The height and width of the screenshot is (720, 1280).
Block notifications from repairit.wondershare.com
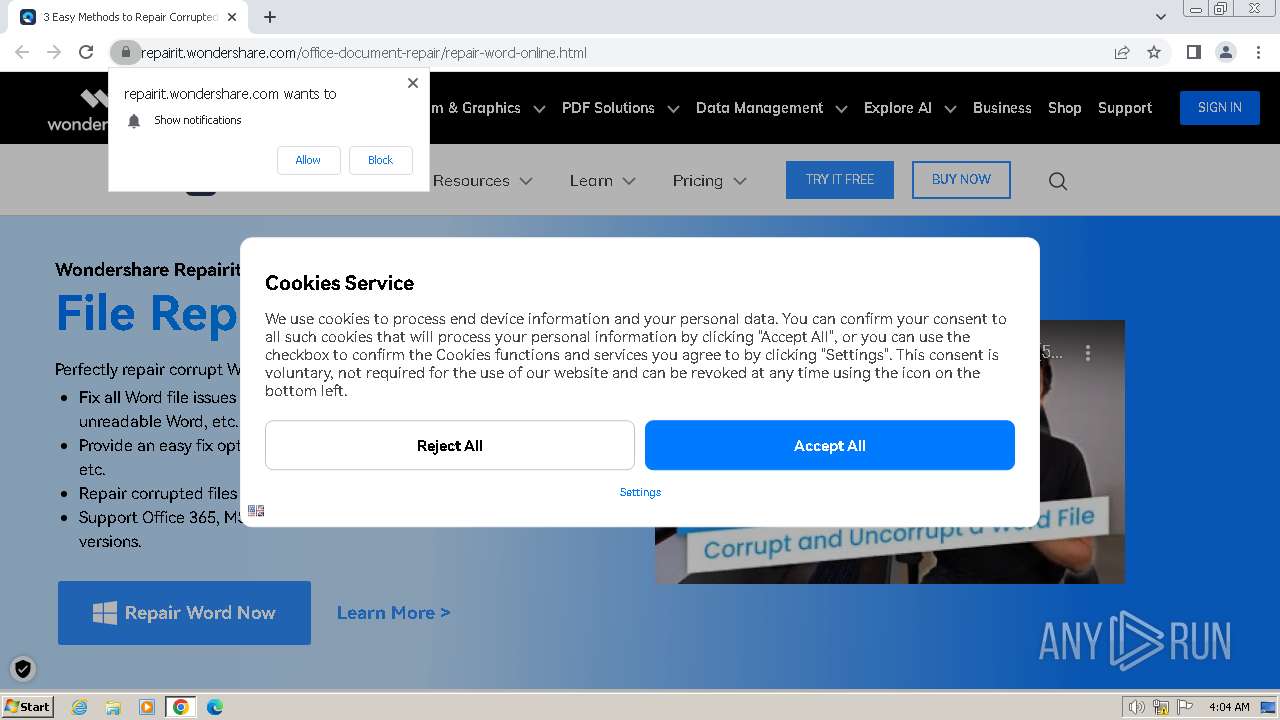coord(380,160)
